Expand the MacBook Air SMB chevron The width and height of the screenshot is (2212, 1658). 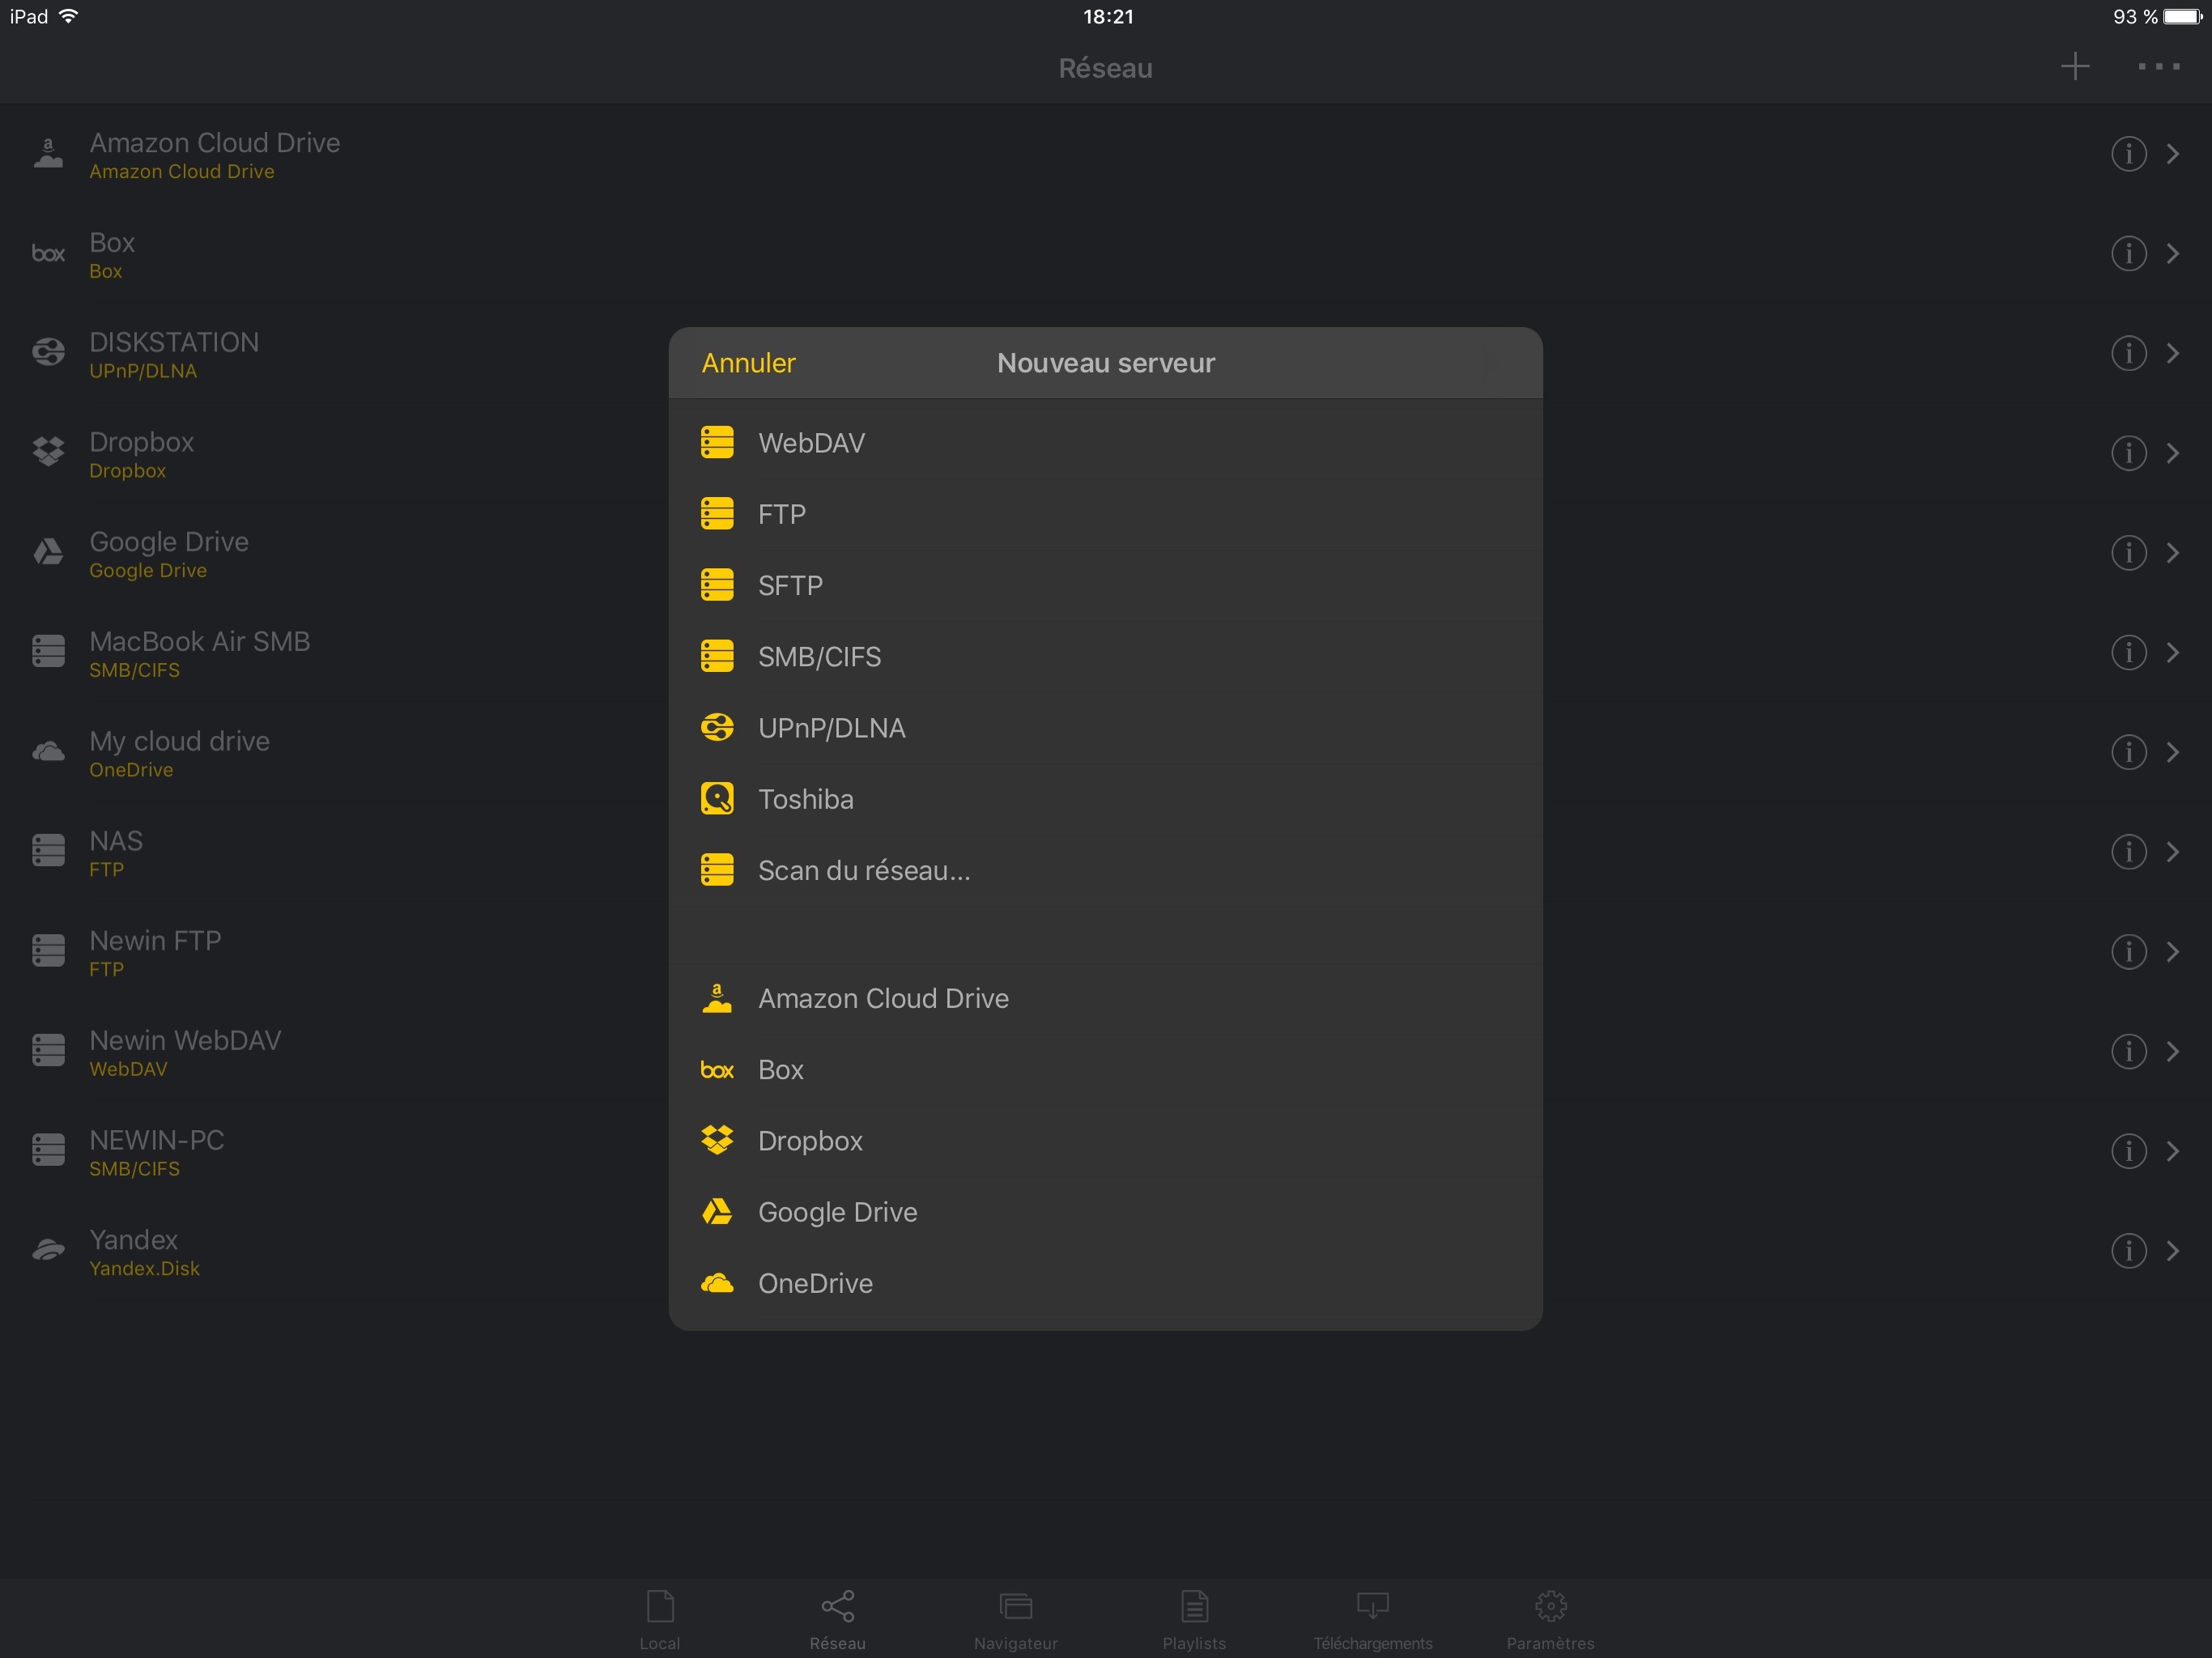click(x=2172, y=653)
